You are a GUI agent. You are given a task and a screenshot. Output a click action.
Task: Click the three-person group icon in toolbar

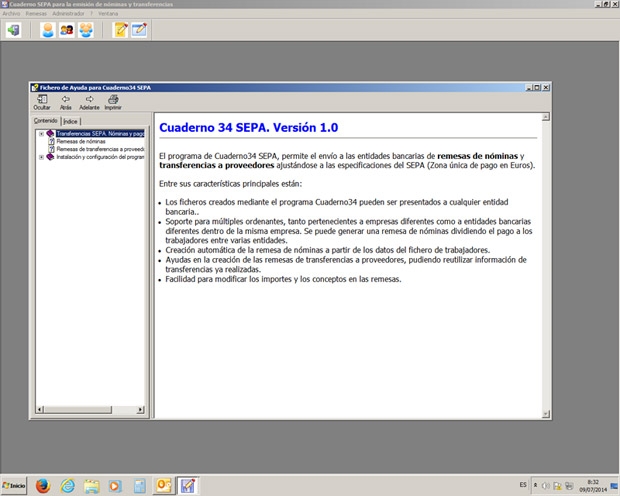coord(86,30)
